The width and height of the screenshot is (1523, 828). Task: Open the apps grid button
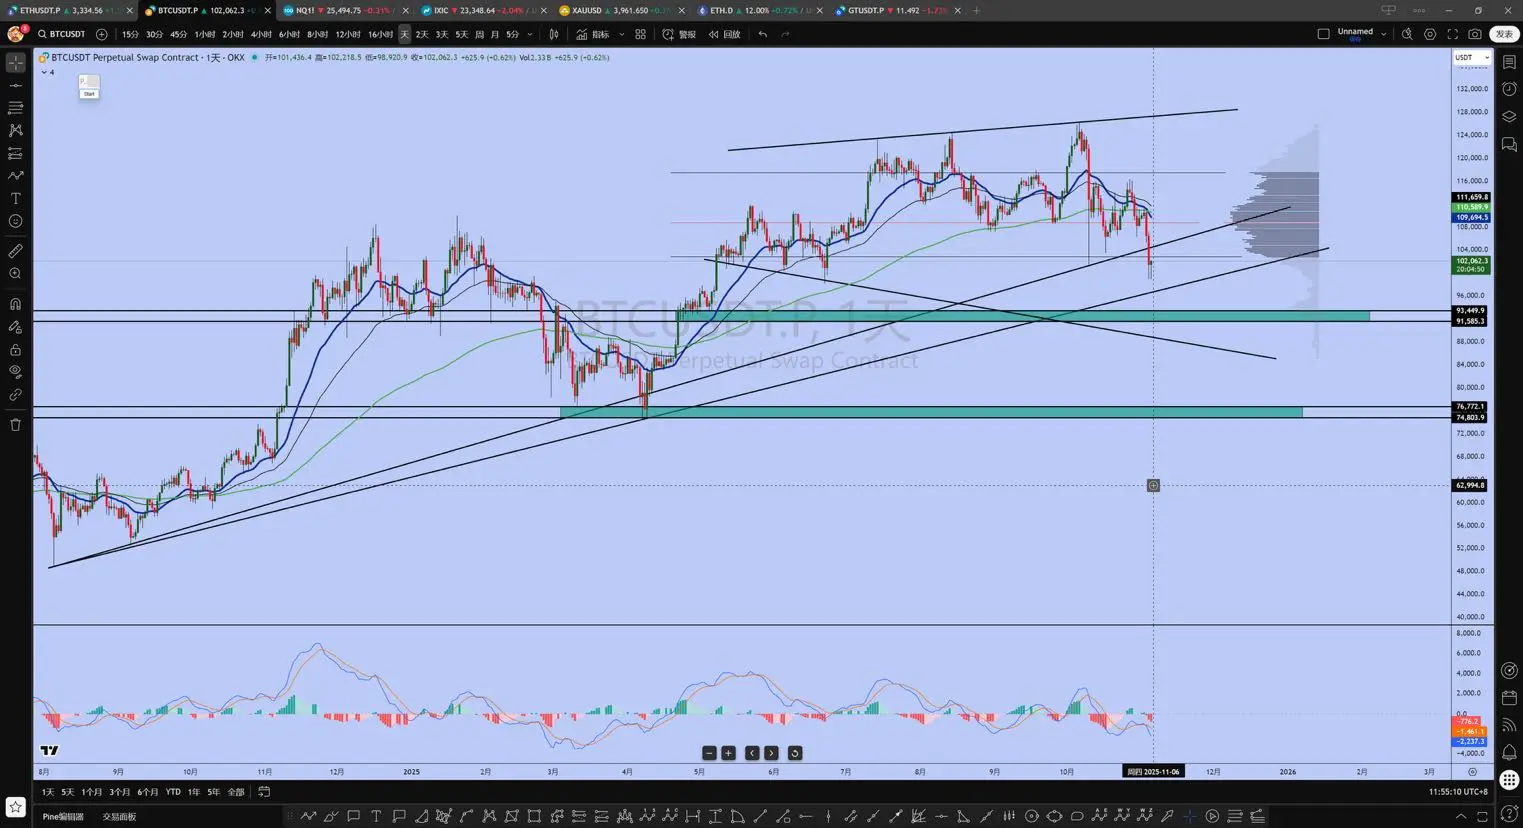1509,780
